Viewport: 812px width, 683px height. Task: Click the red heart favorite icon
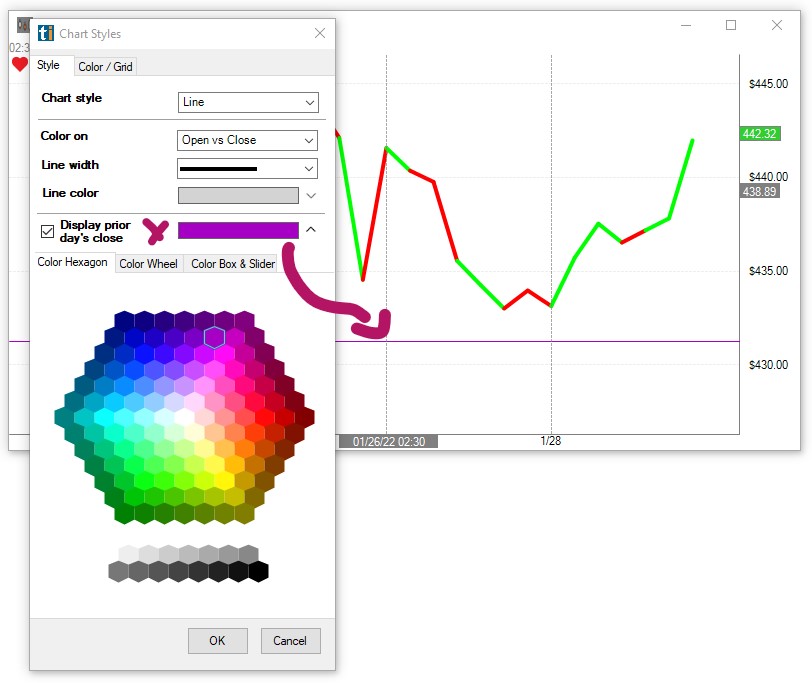20,65
